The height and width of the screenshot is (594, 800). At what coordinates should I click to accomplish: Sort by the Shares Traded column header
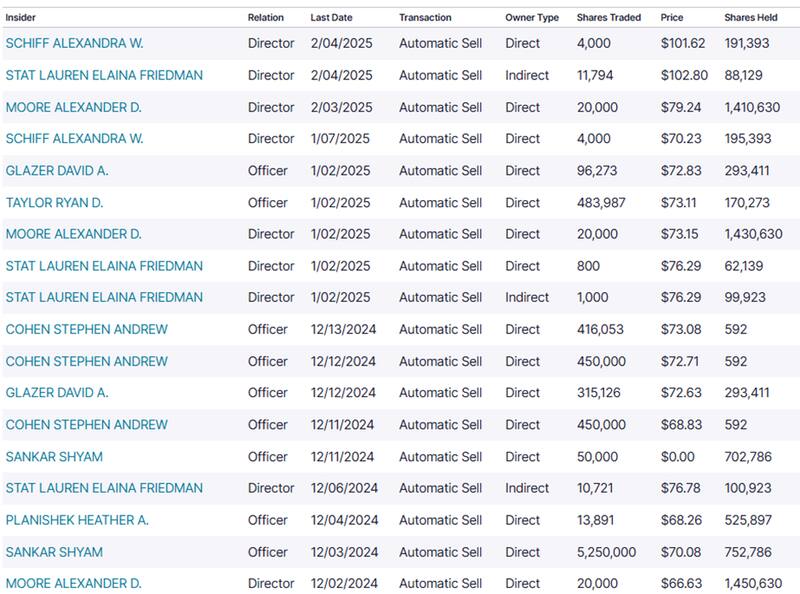click(610, 17)
